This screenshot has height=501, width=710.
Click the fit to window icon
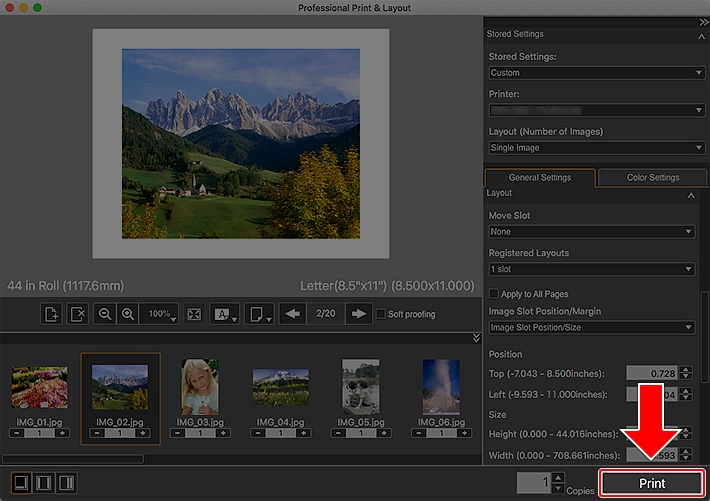[x=195, y=314]
